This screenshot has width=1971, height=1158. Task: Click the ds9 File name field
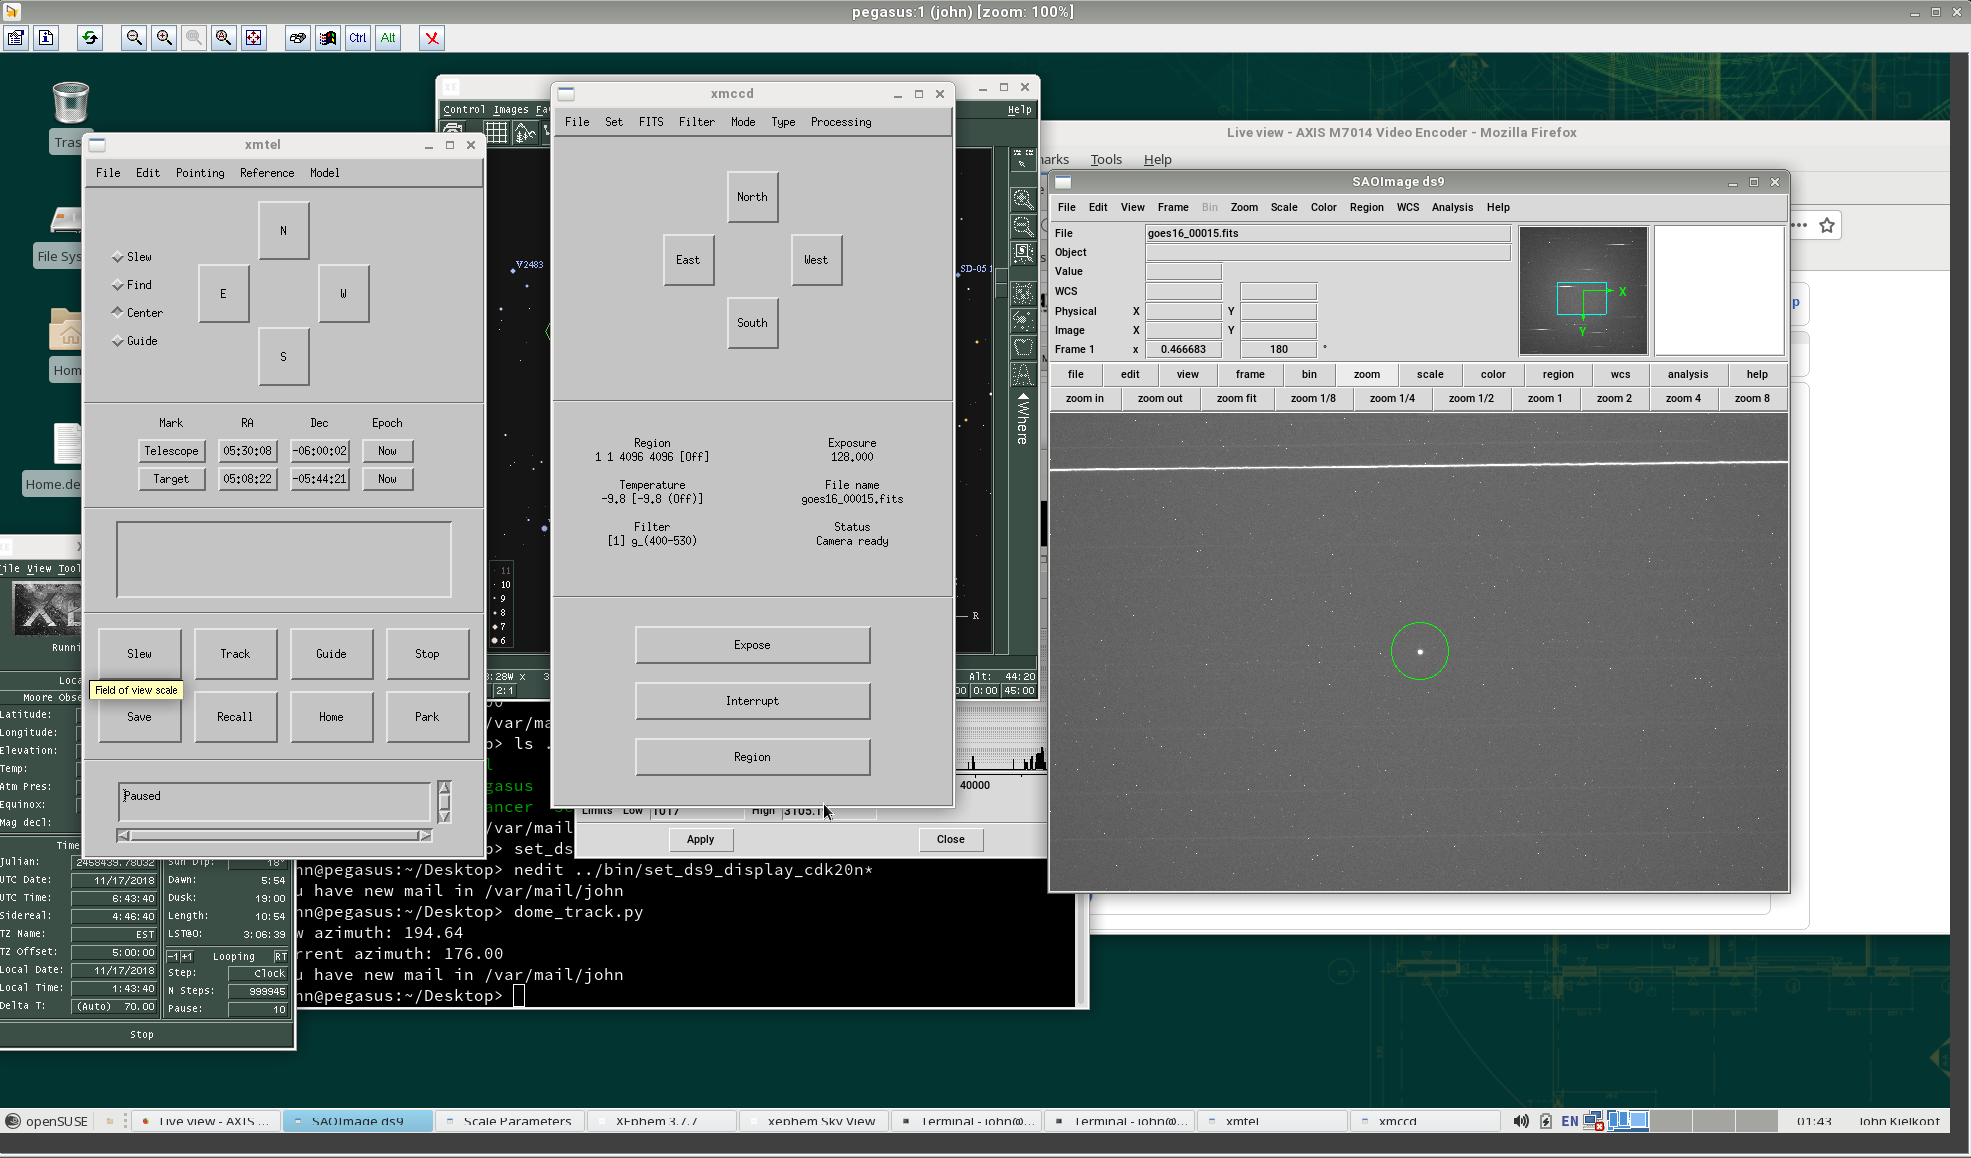point(1327,233)
